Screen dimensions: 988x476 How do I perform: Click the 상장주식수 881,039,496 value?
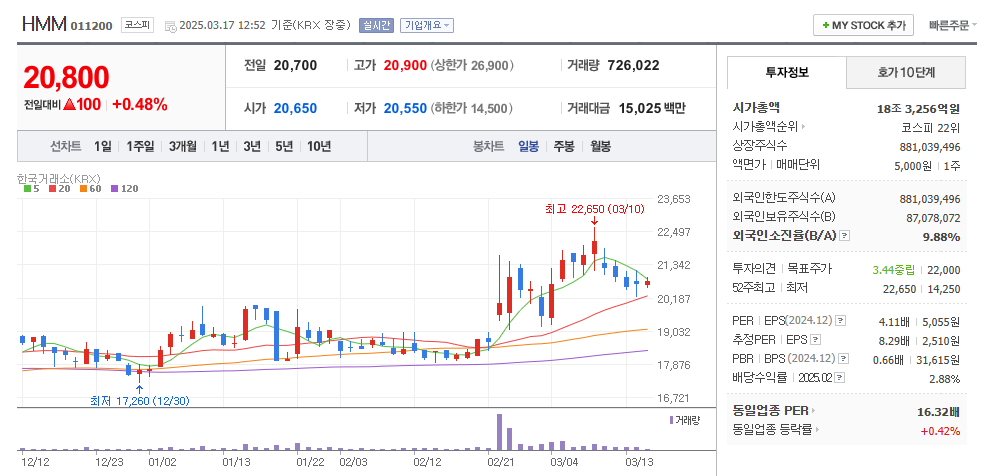pos(930,147)
